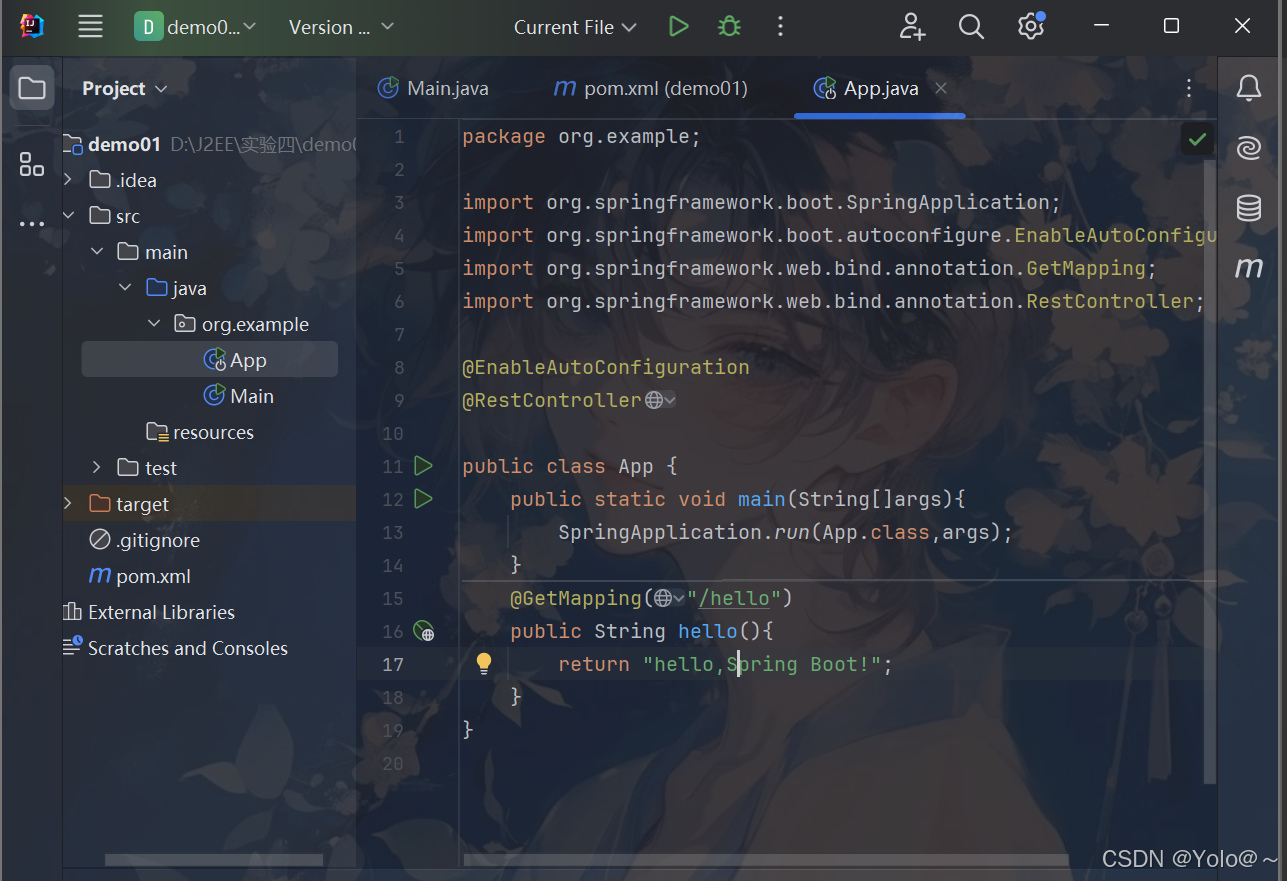This screenshot has width=1287, height=881.
Task: Collapse the java folder arrow
Action: (125, 288)
